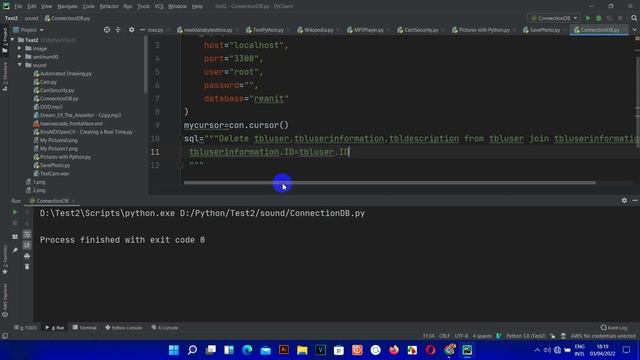Open the Terminal tool window
The width and height of the screenshot is (640, 360).
[x=84, y=327]
